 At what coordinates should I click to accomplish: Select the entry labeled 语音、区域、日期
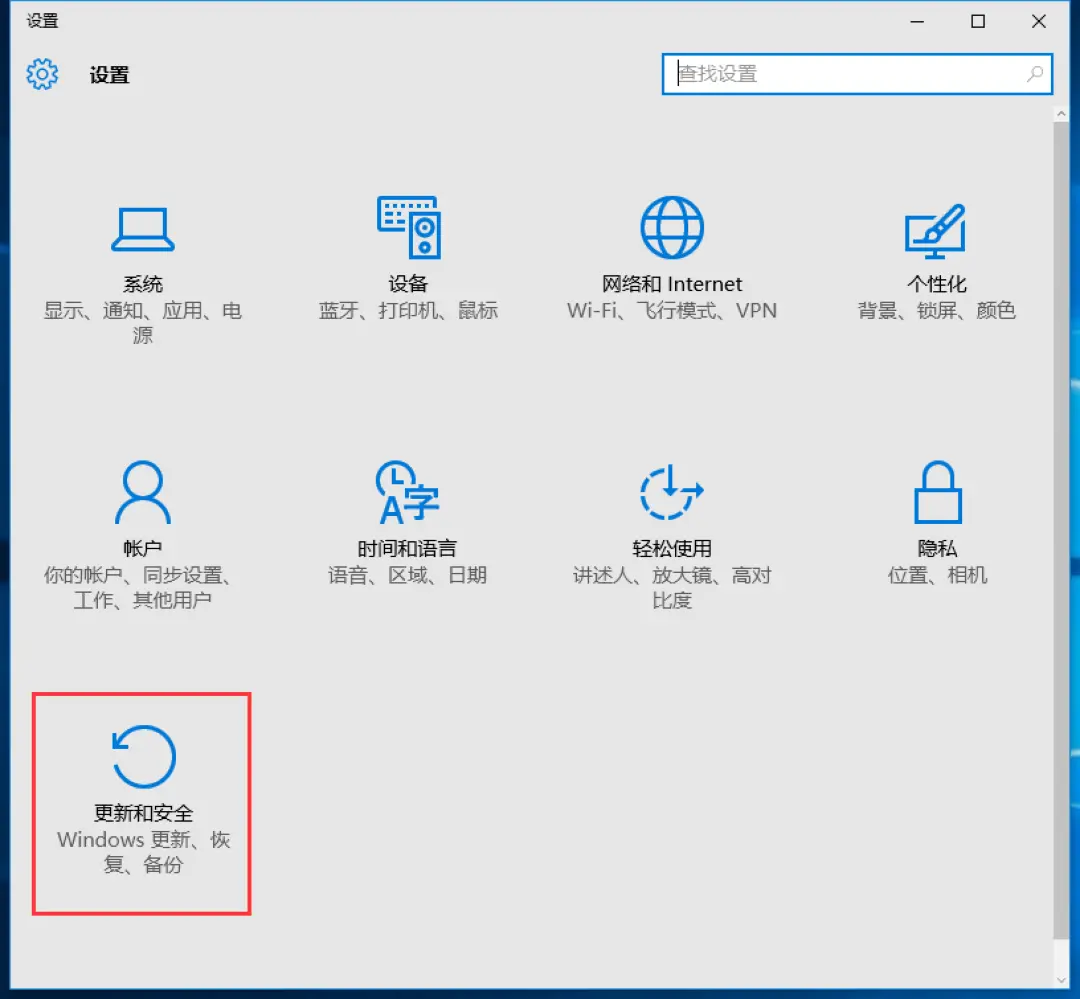point(408,576)
